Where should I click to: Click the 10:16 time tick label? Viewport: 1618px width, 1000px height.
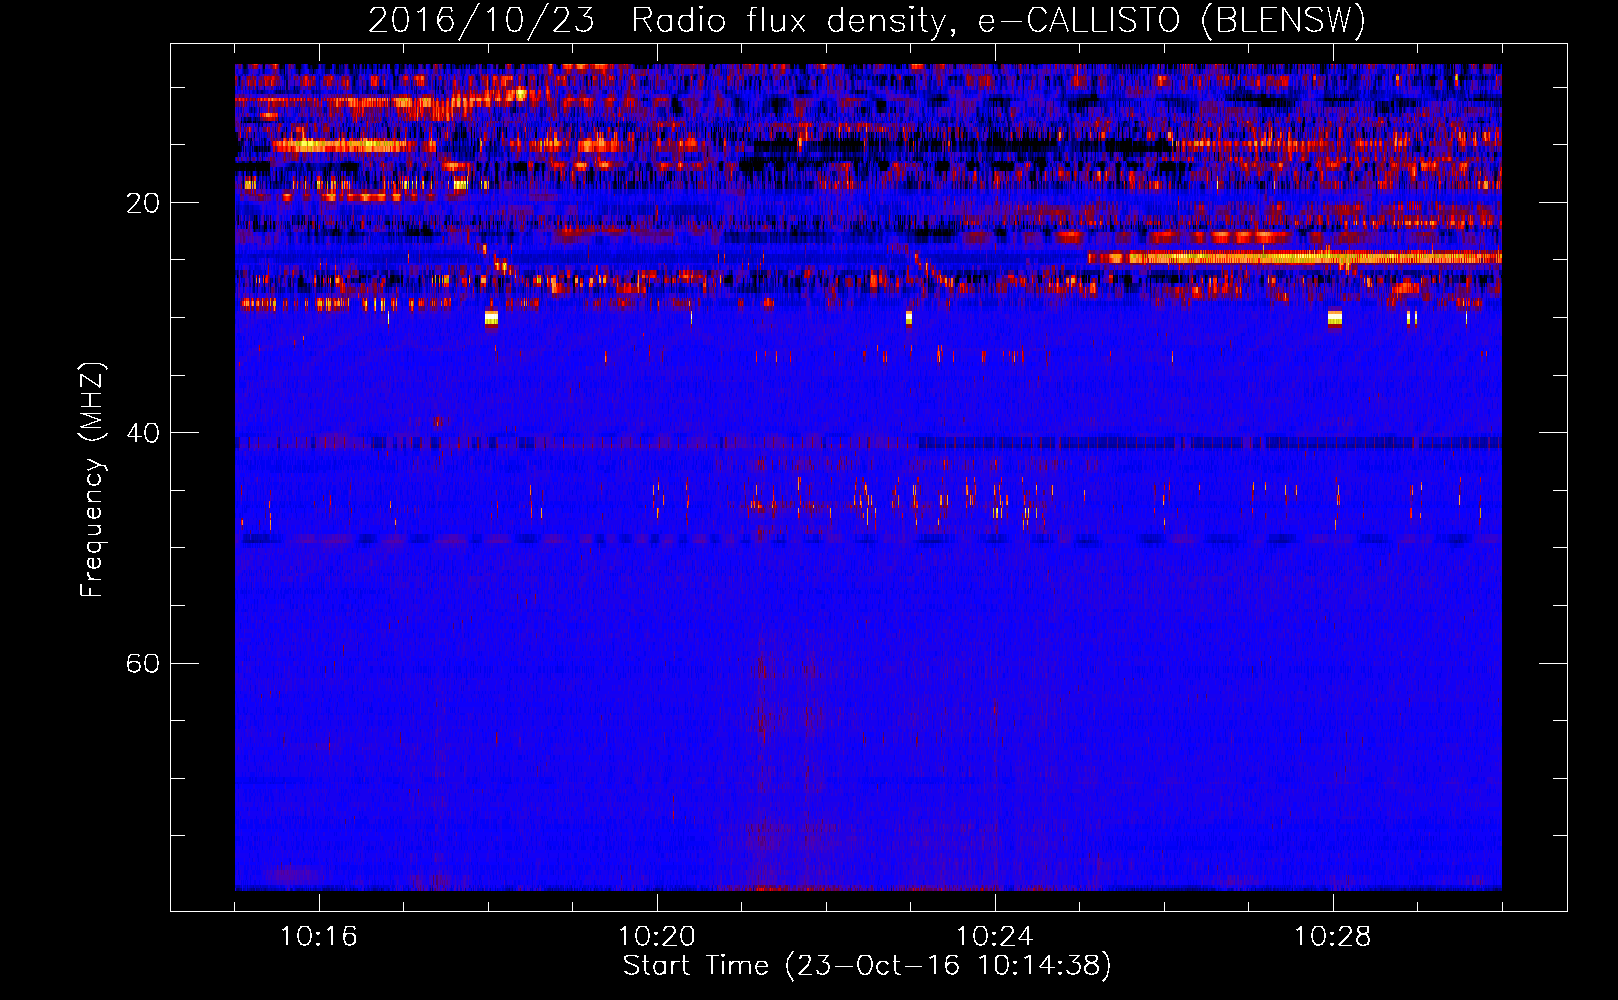click(x=318, y=937)
